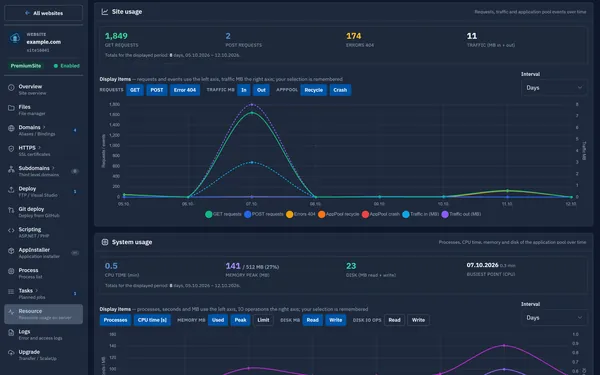Click the Traffic out purple legend swatch
Image resolution: width=600 pixels, height=375 pixels.
click(x=445, y=214)
